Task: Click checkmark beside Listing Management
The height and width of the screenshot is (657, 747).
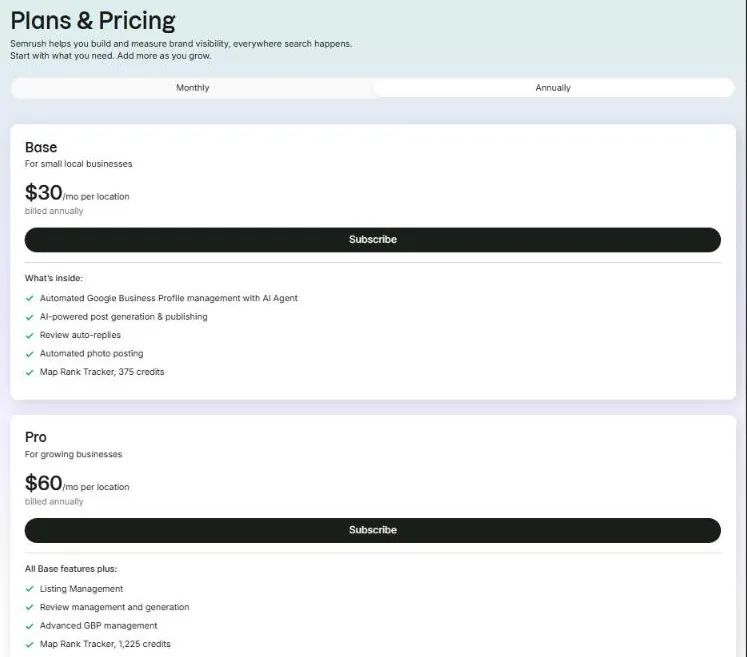Action: click(30, 589)
